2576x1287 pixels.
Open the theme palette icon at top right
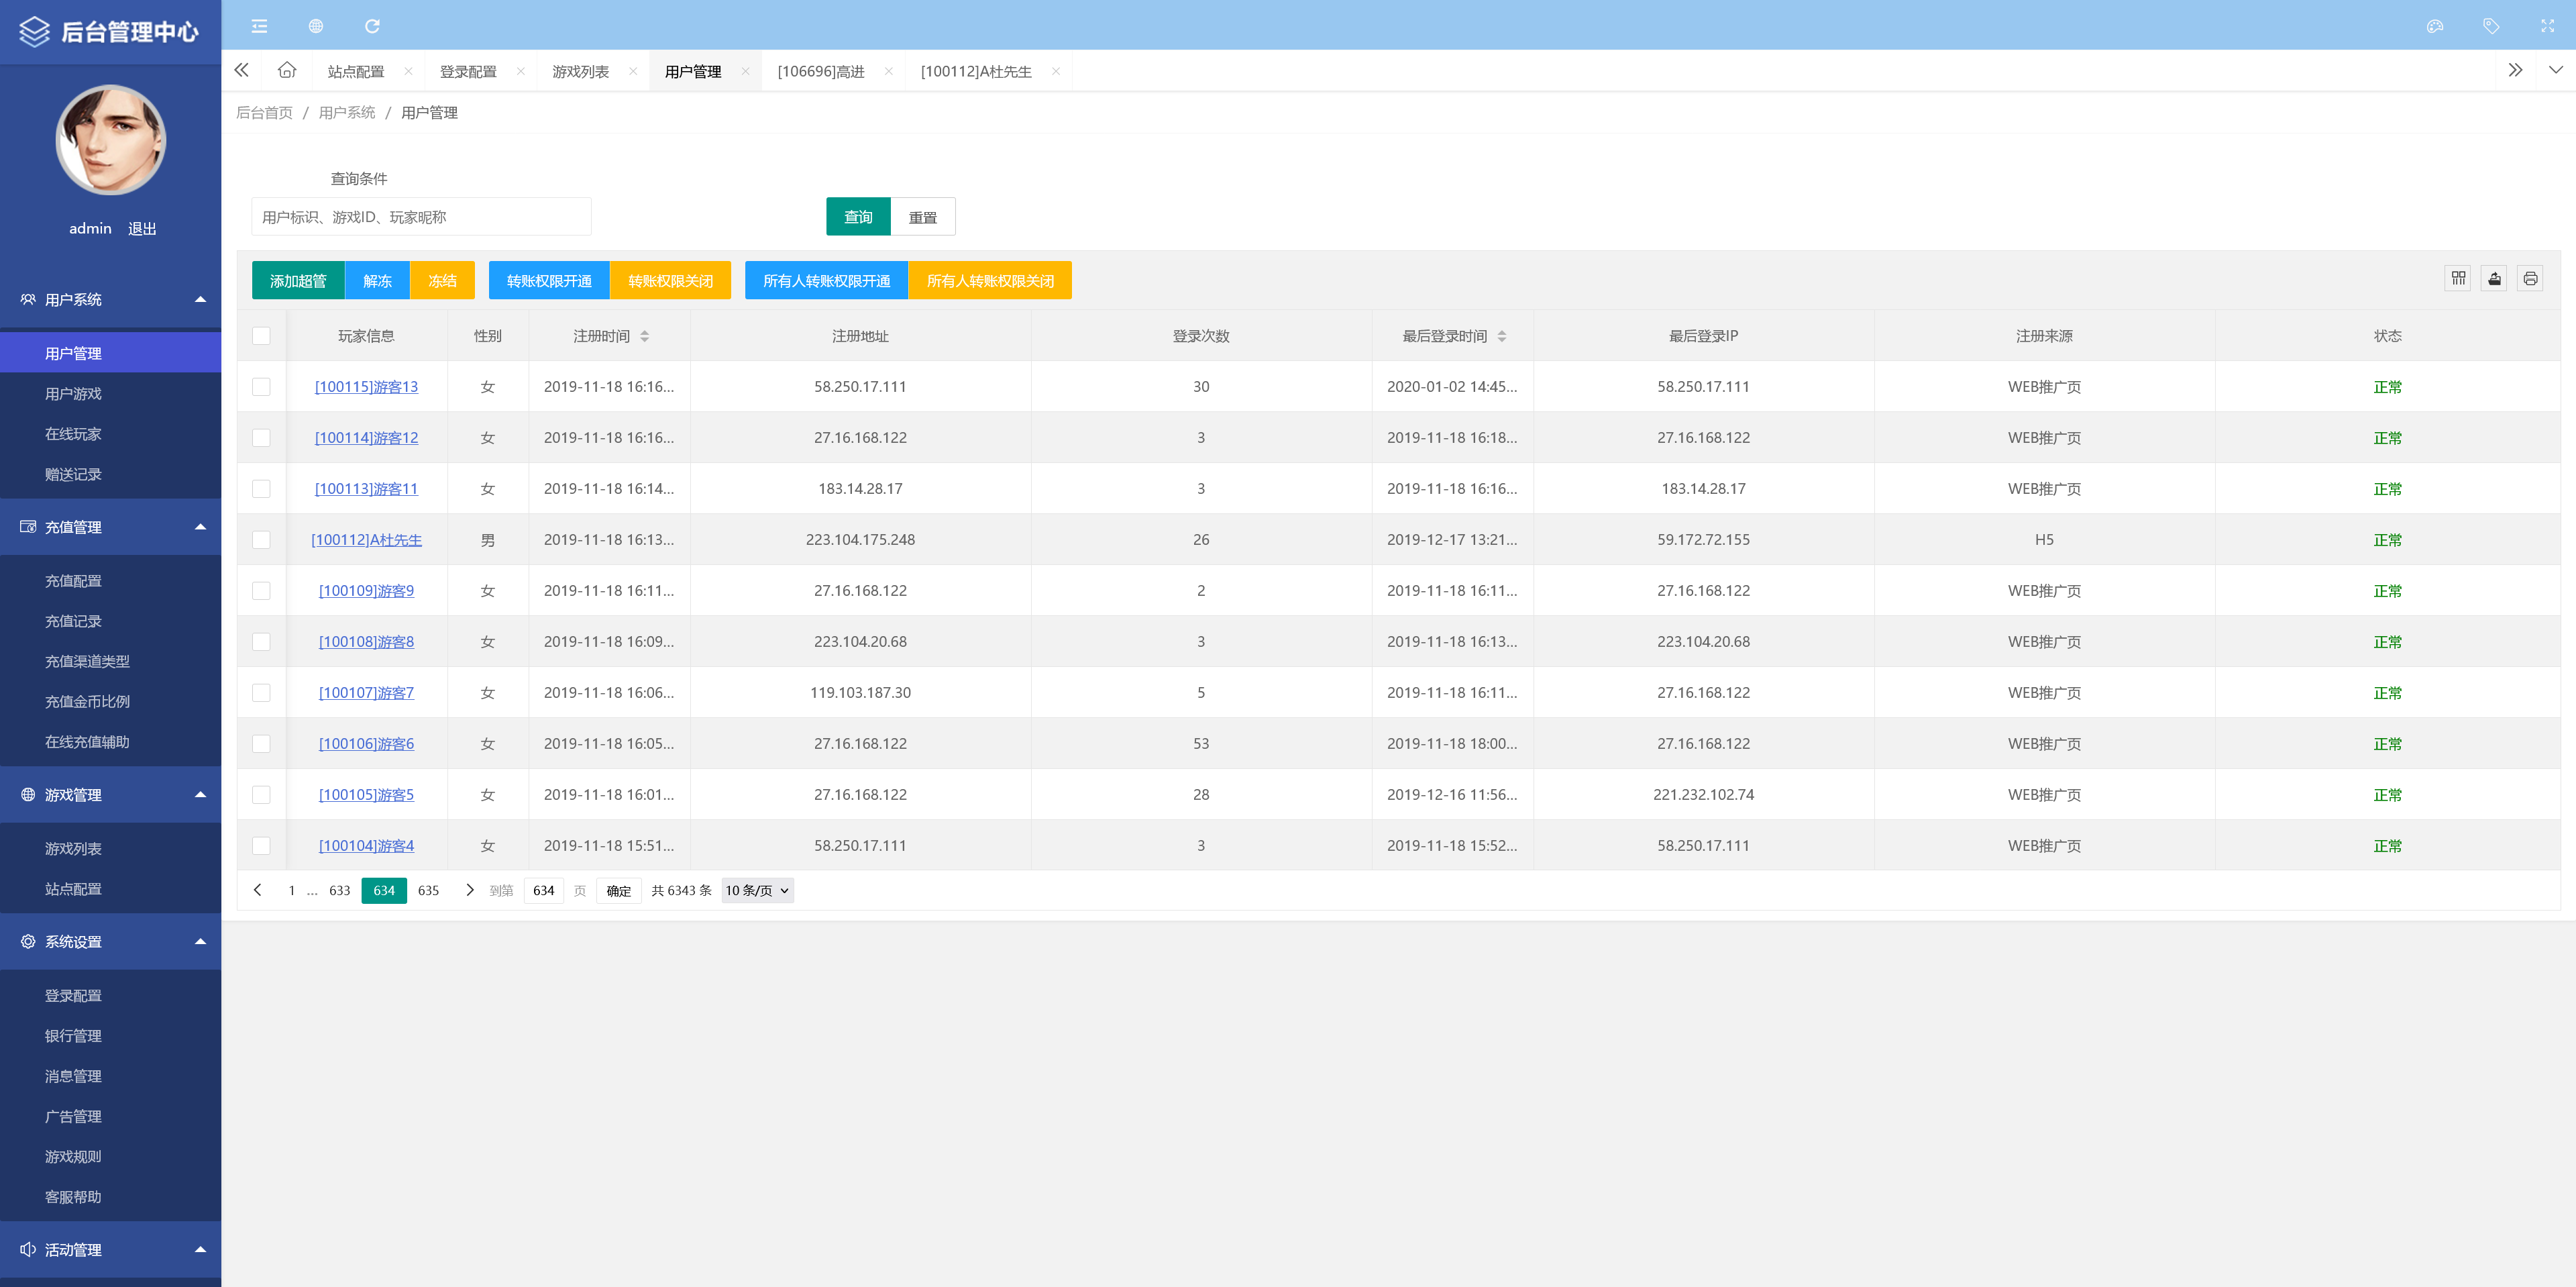click(2435, 26)
